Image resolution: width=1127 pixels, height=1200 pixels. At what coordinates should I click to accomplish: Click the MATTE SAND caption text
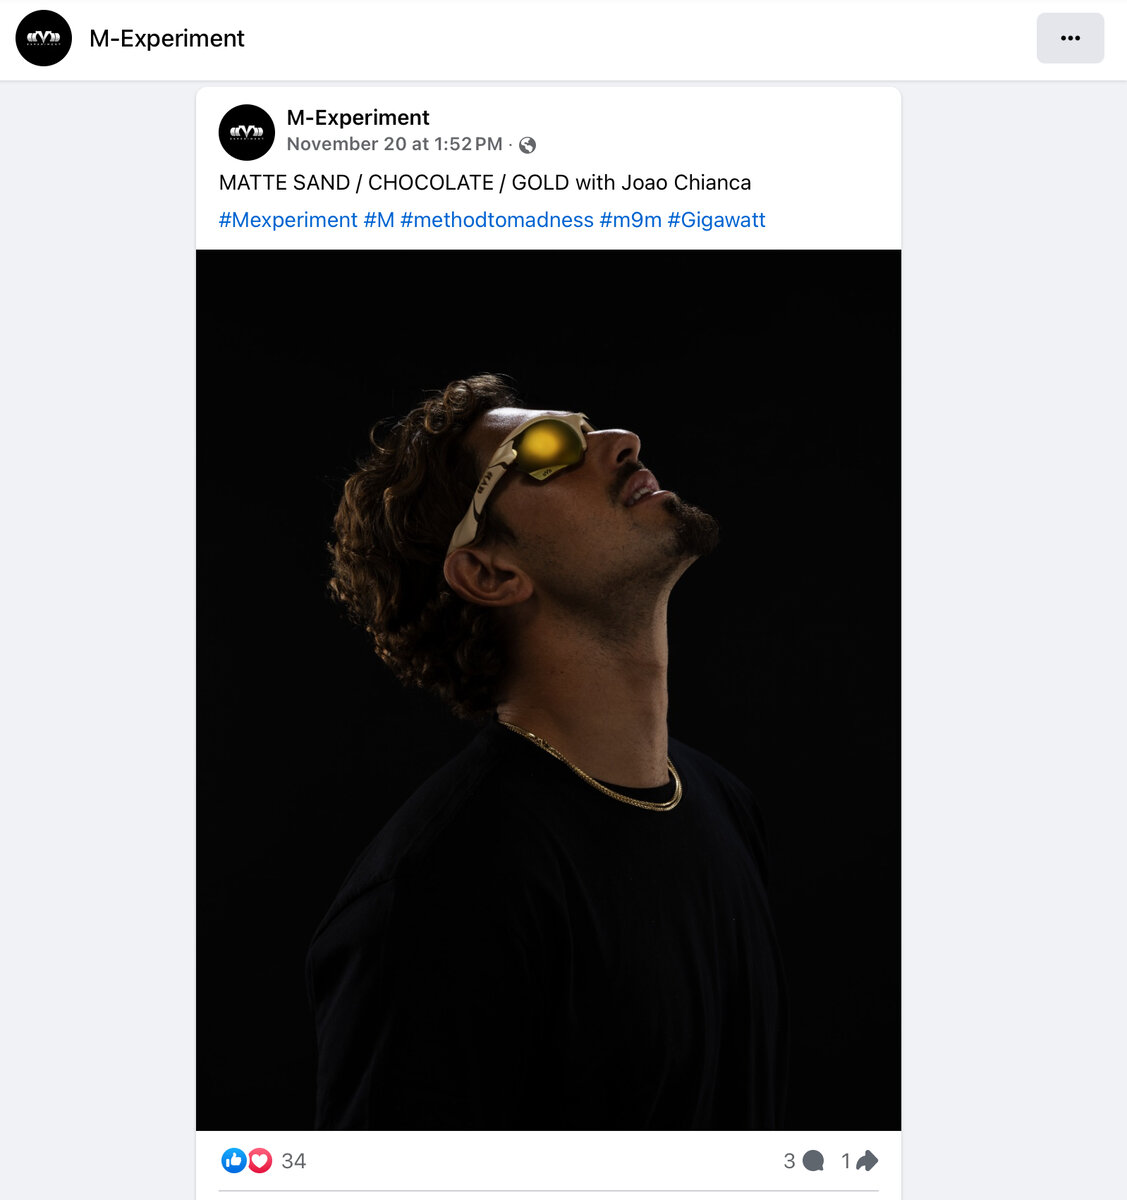coord(485,183)
